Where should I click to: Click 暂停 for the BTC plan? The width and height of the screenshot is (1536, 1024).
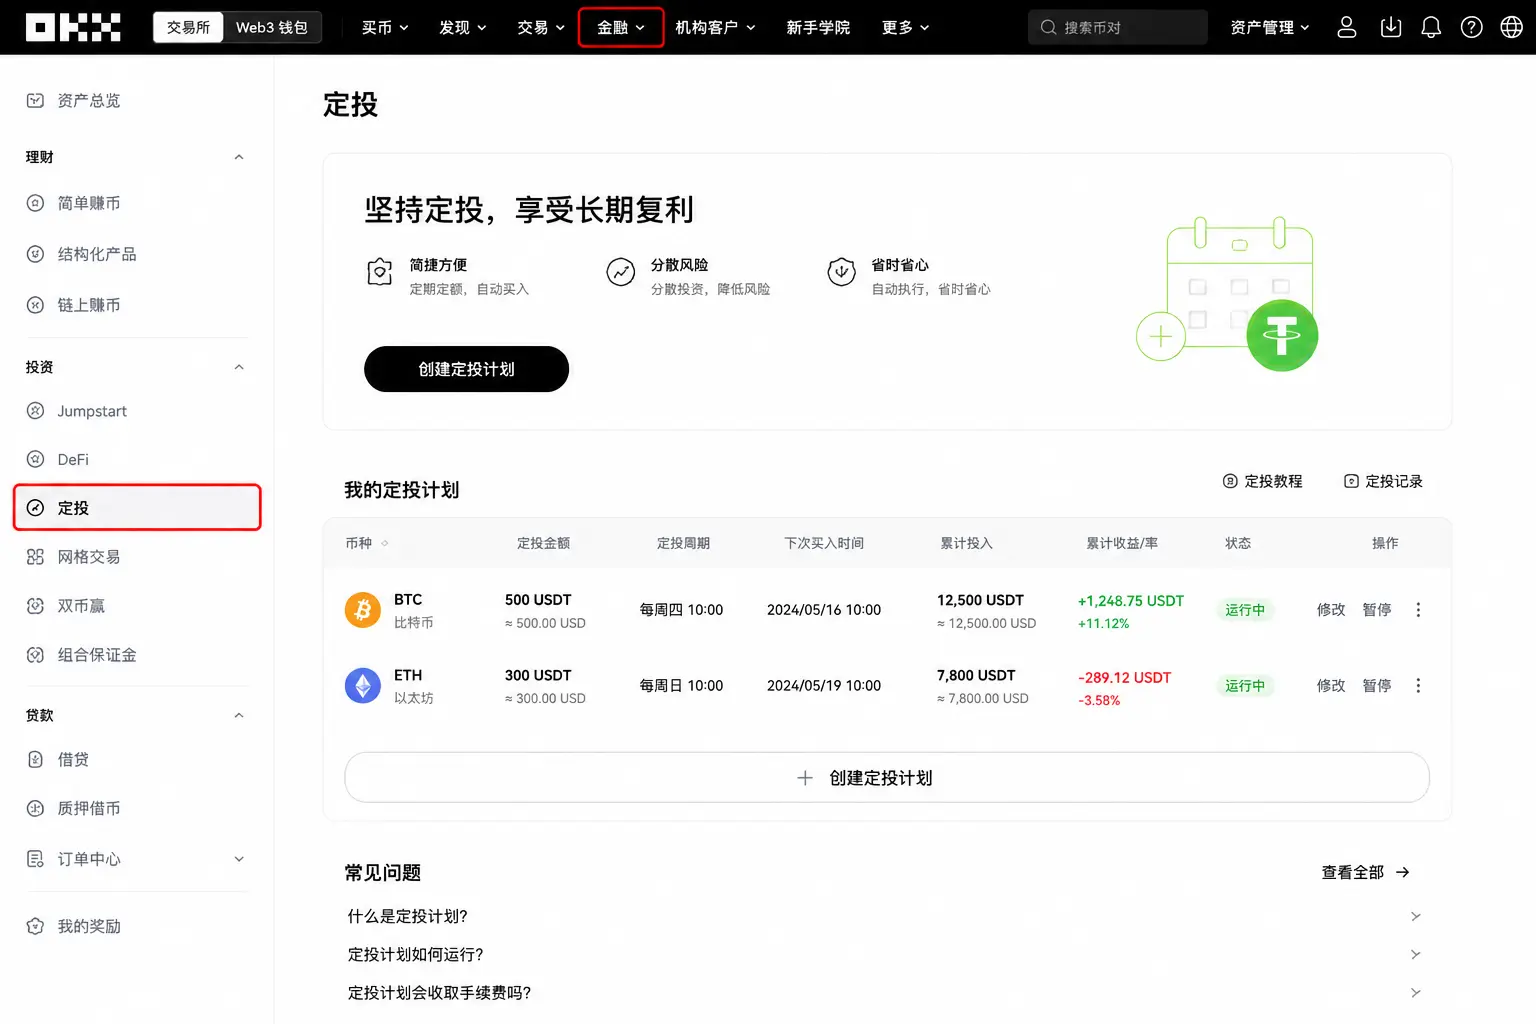(1377, 610)
